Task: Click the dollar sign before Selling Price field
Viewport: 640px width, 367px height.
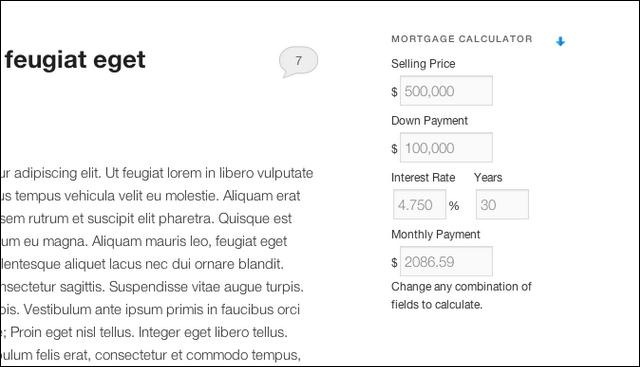Action: [394, 91]
